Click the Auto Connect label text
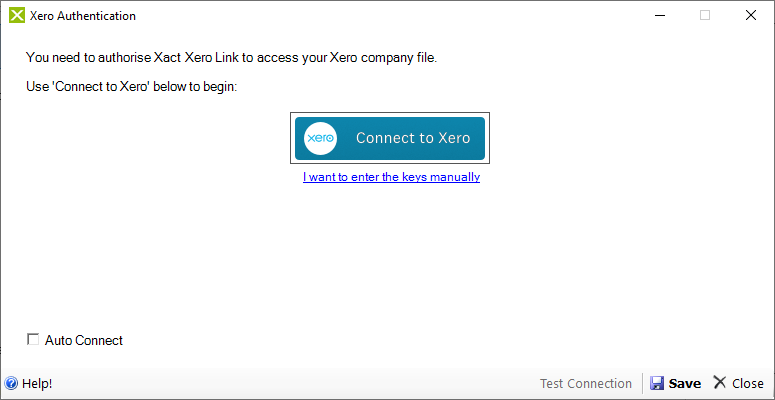The width and height of the screenshot is (775, 400). [84, 341]
